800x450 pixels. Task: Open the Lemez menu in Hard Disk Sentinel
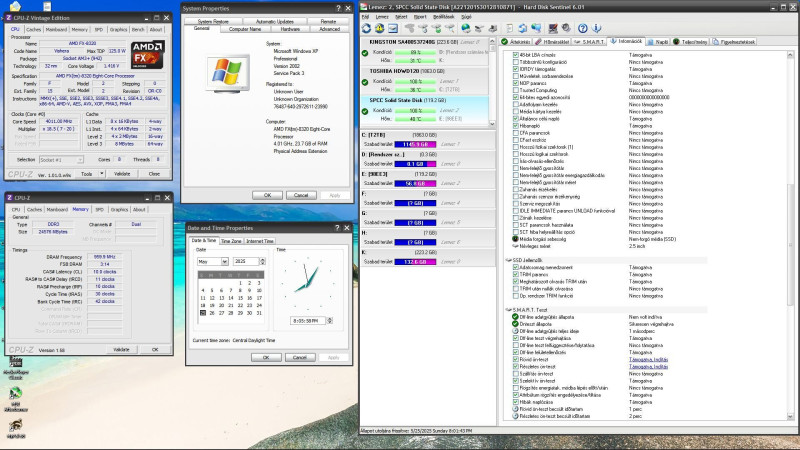pyautogui.click(x=382, y=17)
